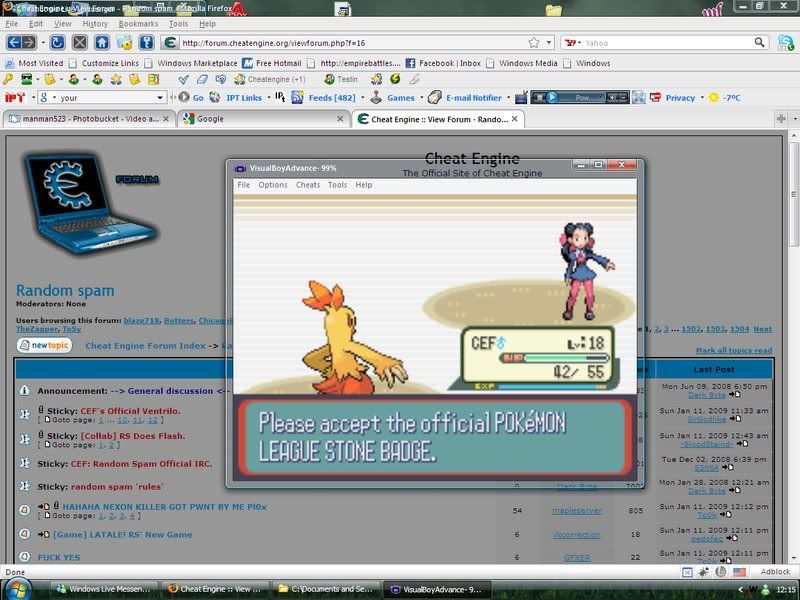Open the Options menu in VisualBoyAdvance
Viewport: 800px width, 600px height.
pos(272,185)
